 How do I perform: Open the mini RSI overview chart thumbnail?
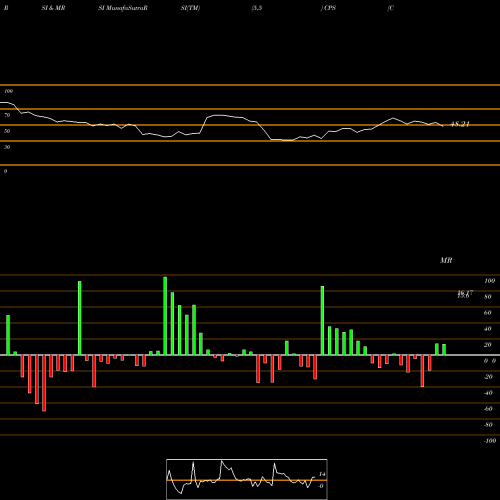click(x=247, y=479)
